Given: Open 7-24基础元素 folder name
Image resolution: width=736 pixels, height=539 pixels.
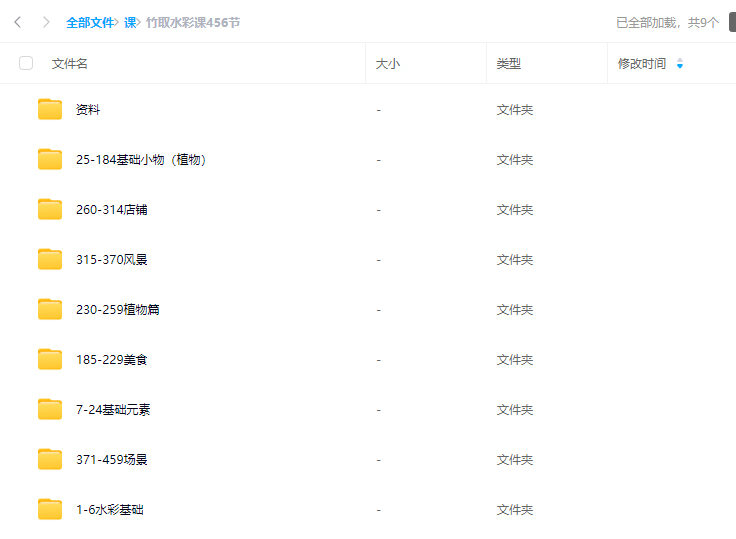Looking at the screenshot, I should 113,409.
